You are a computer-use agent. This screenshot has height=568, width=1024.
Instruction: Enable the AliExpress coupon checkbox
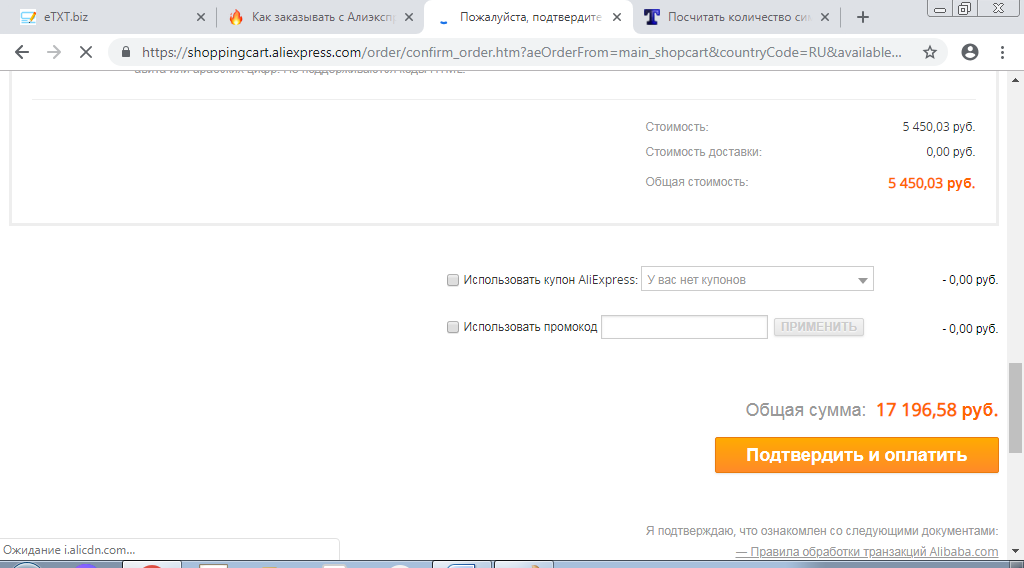453,280
